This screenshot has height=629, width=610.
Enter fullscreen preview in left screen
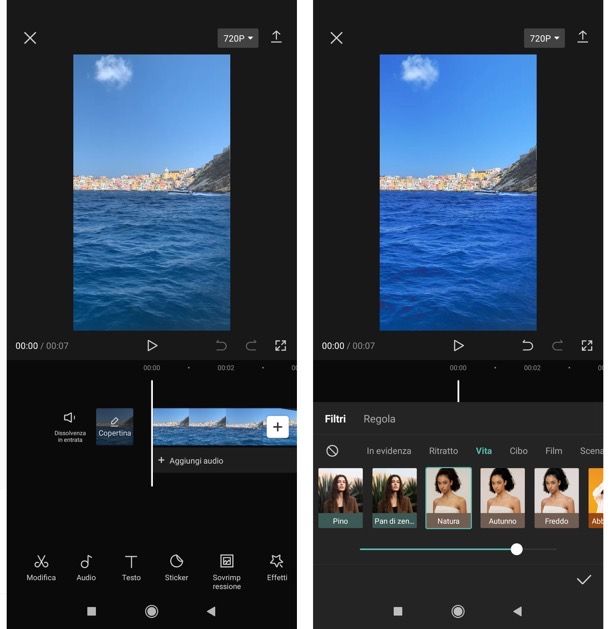[281, 345]
